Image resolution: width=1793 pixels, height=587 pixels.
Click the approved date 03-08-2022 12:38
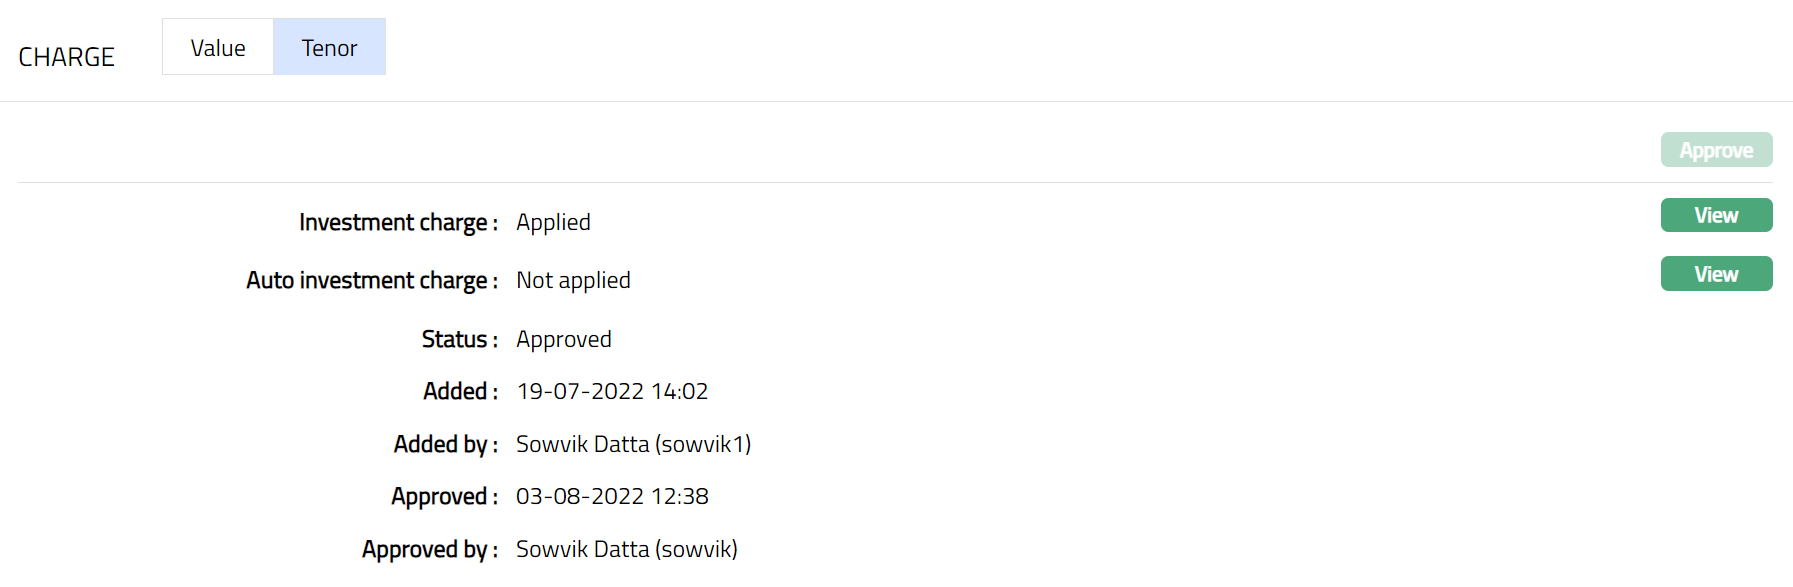tap(612, 496)
